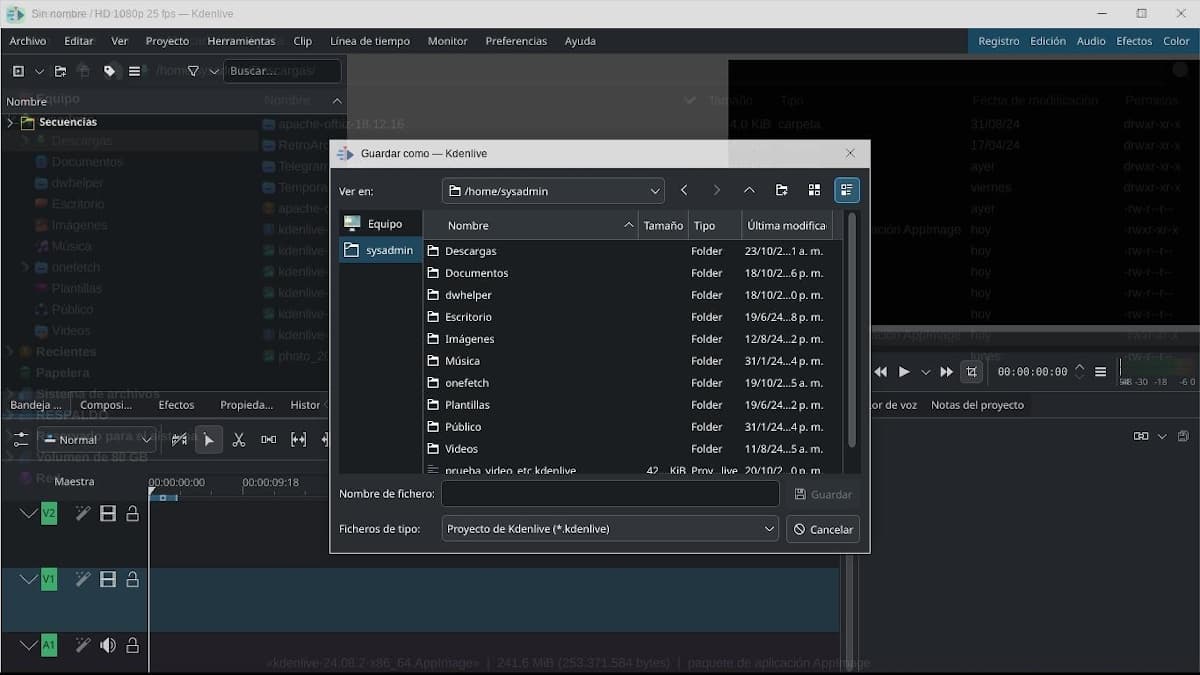This screenshot has height=675, width=1200.
Task: Rewind playback in the monitor
Action: tap(881, 372)
